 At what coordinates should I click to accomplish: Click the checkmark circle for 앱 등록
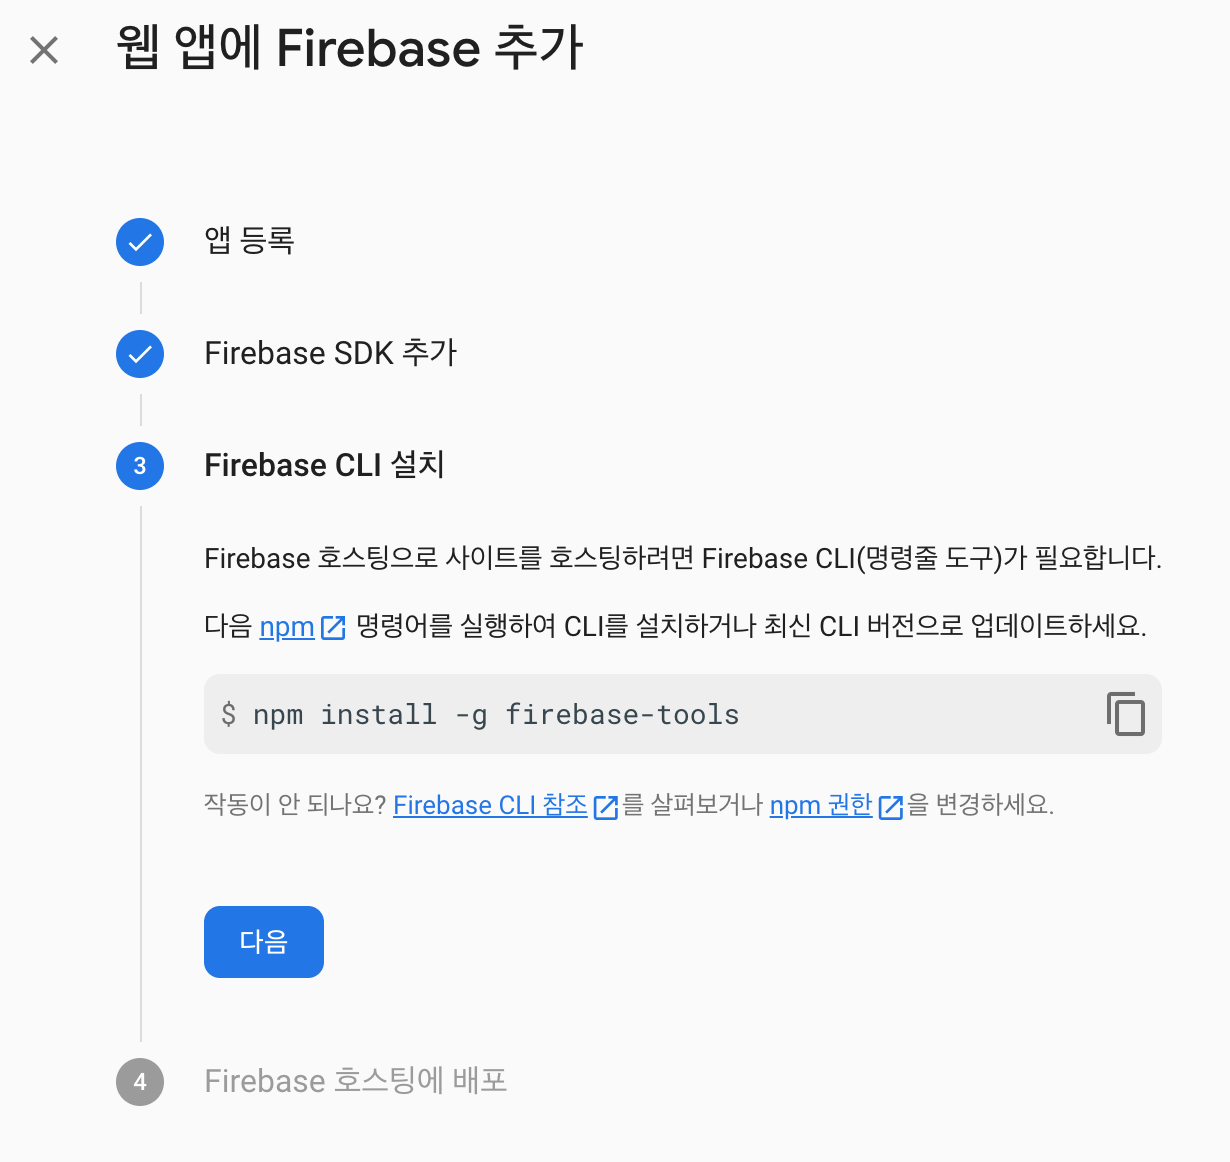click(139, 241)
